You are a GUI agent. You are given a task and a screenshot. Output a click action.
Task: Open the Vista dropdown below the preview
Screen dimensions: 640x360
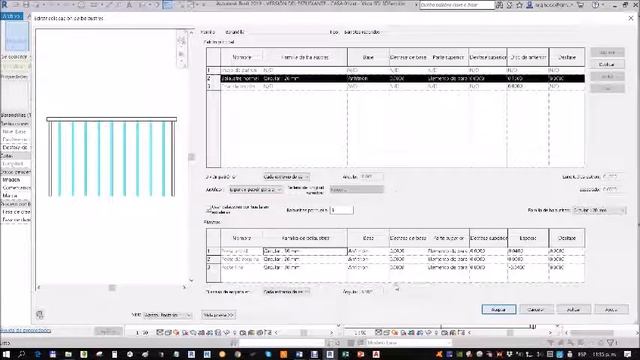(x=167, y=315)
